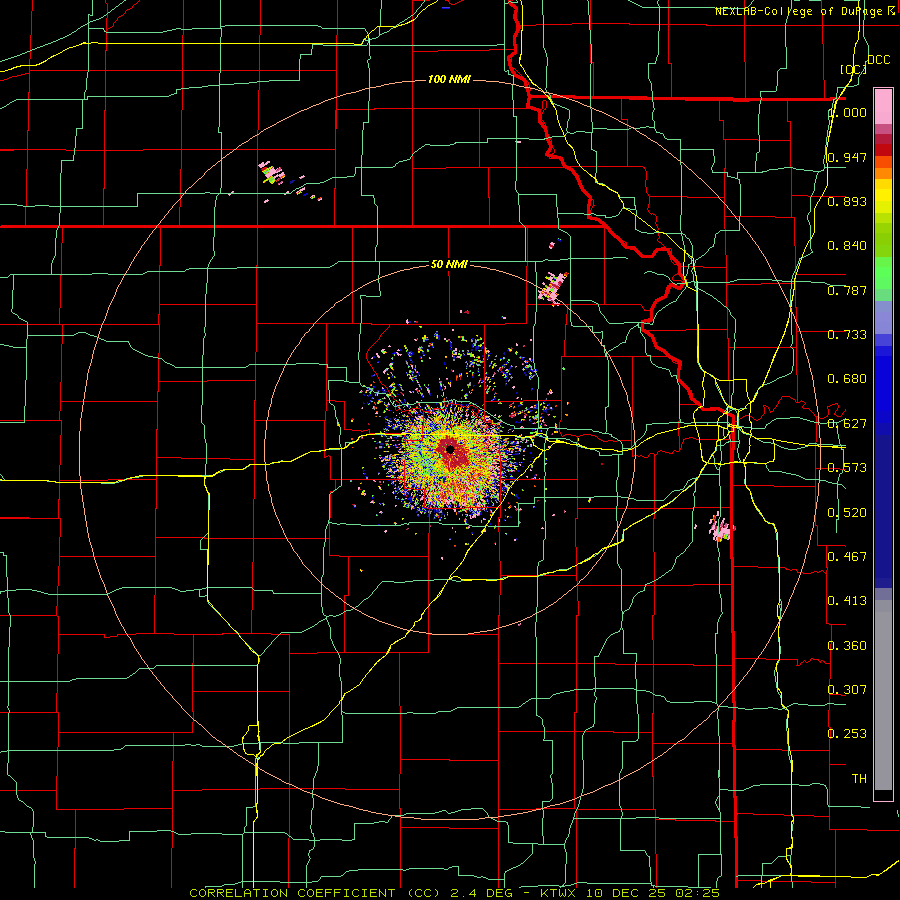Click the 0.413 scale value
The height and width of the screenshot is (900, 900).
click(x=847, y=601)
